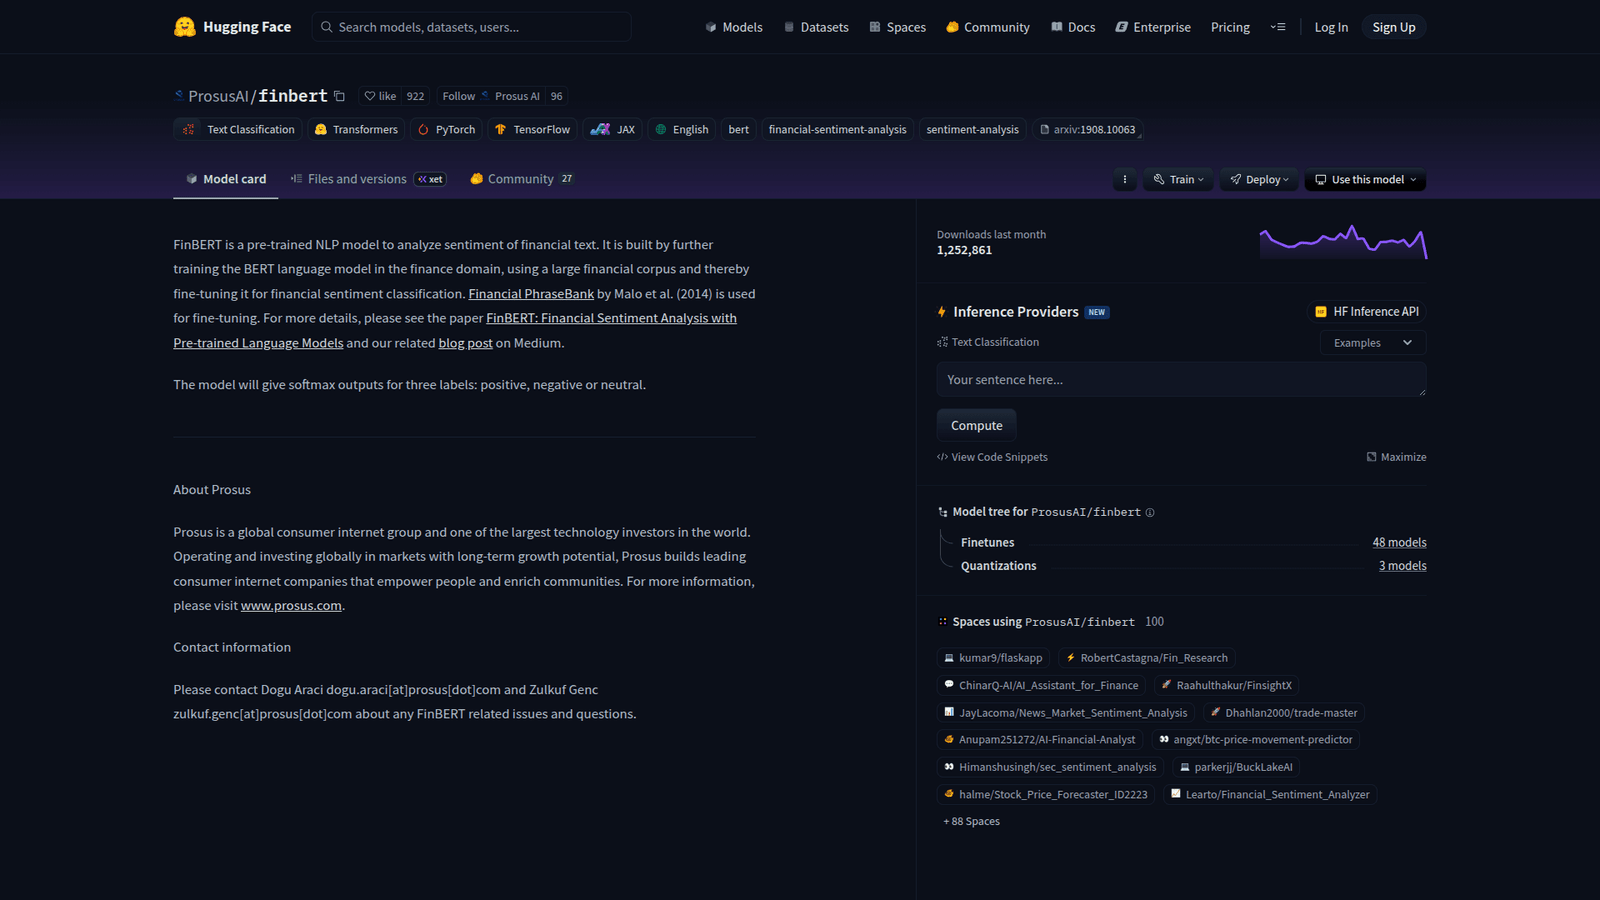Switch to Files and versions tab
Screen dimensions: 1600x900
[357, 179]
